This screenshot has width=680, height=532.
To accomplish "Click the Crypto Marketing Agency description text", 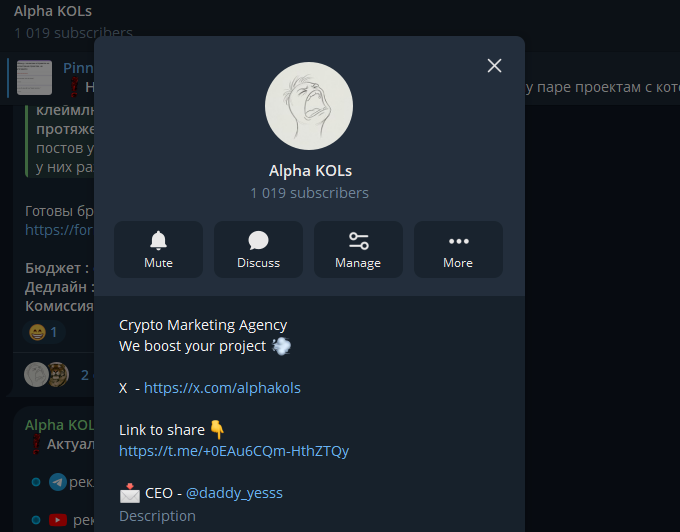I will pos(203,325).
